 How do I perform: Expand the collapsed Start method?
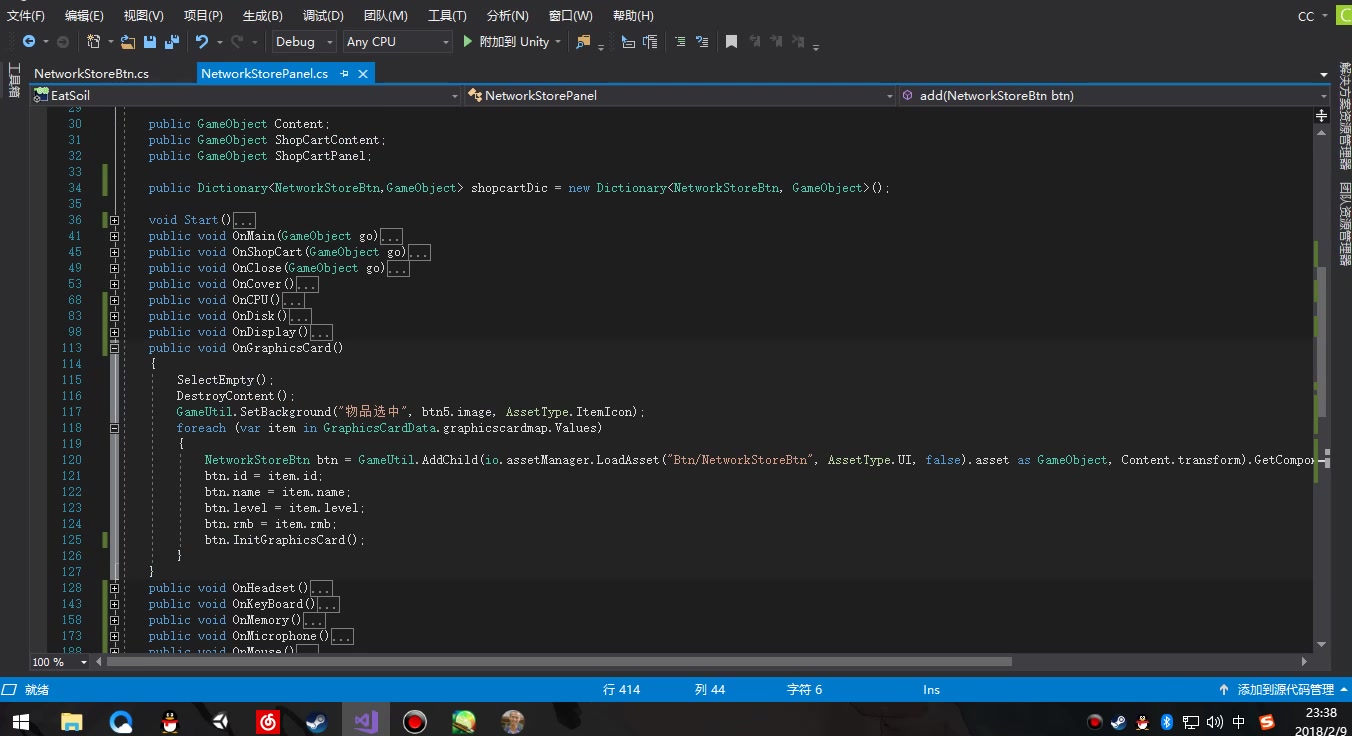[x=114, y=220]
